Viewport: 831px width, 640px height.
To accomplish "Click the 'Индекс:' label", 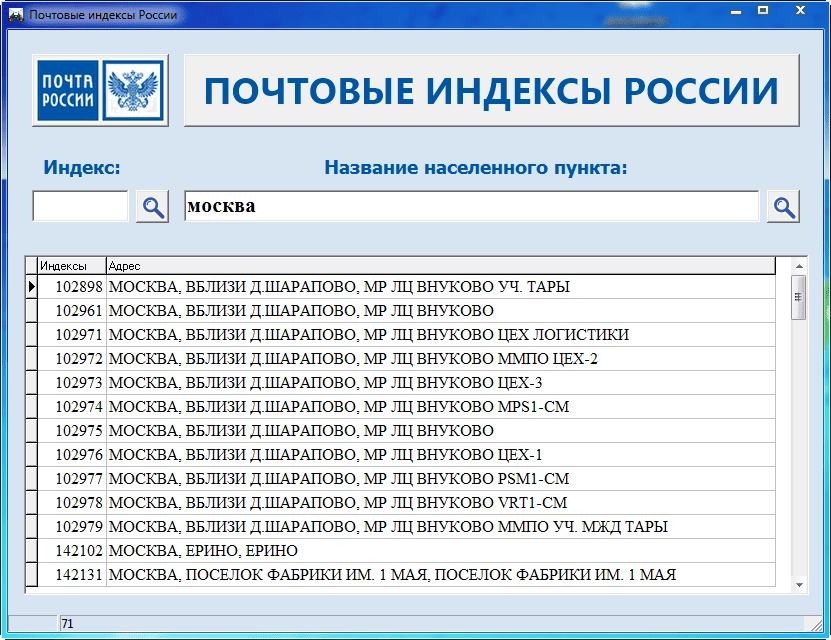I will tap(82, 167).
